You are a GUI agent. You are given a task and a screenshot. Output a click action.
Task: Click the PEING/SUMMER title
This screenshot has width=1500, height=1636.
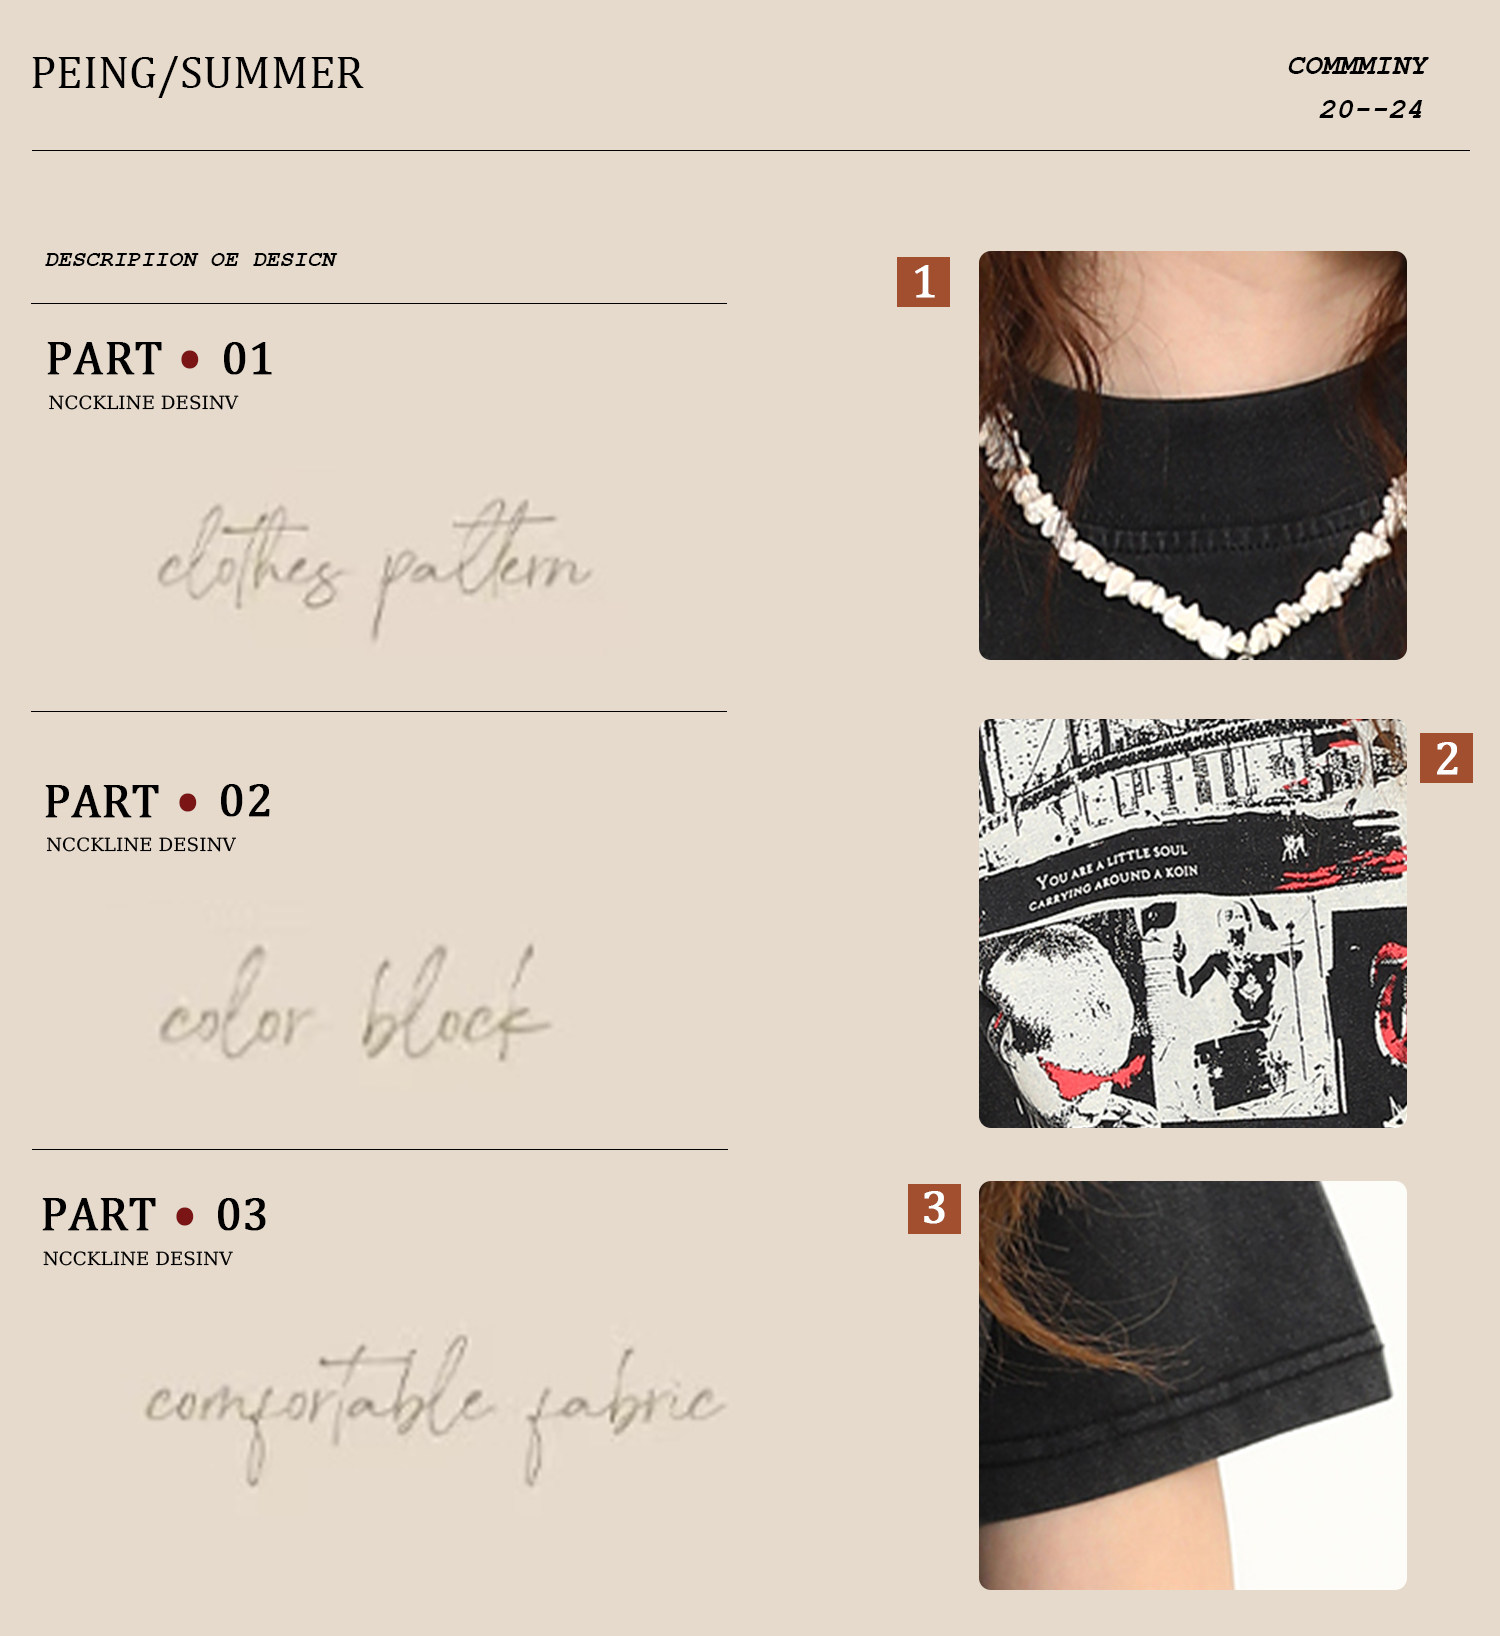click(197, 74)
